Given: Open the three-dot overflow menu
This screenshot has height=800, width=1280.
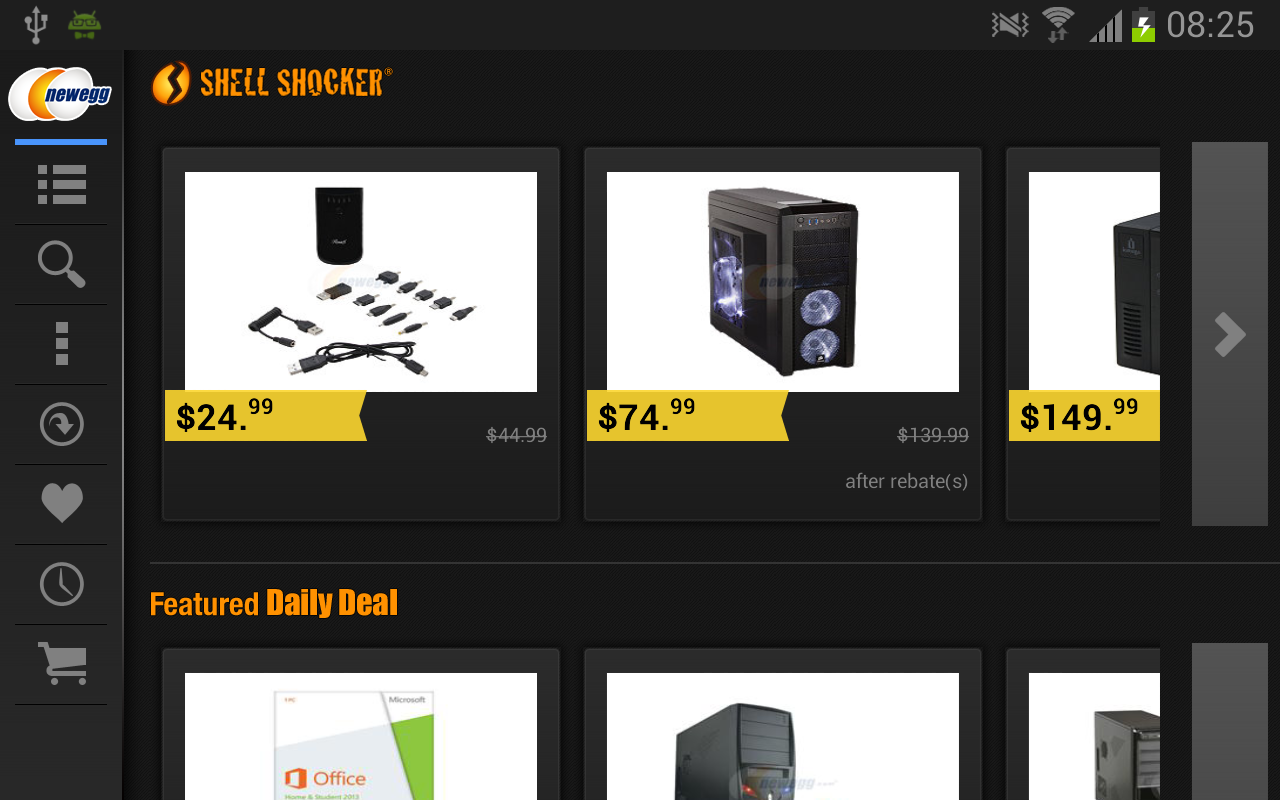Looking at the screenshot, I should pyautogui.click(x=61, y=344).
